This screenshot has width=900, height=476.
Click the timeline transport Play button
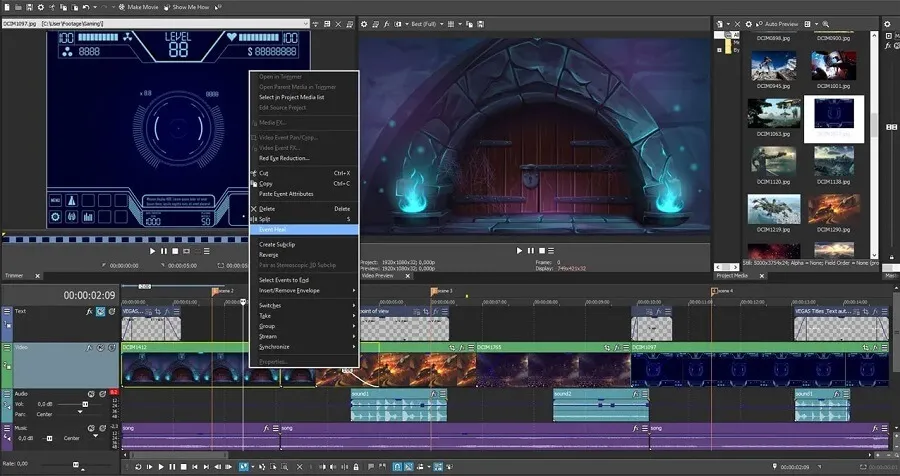click(161, 467)
